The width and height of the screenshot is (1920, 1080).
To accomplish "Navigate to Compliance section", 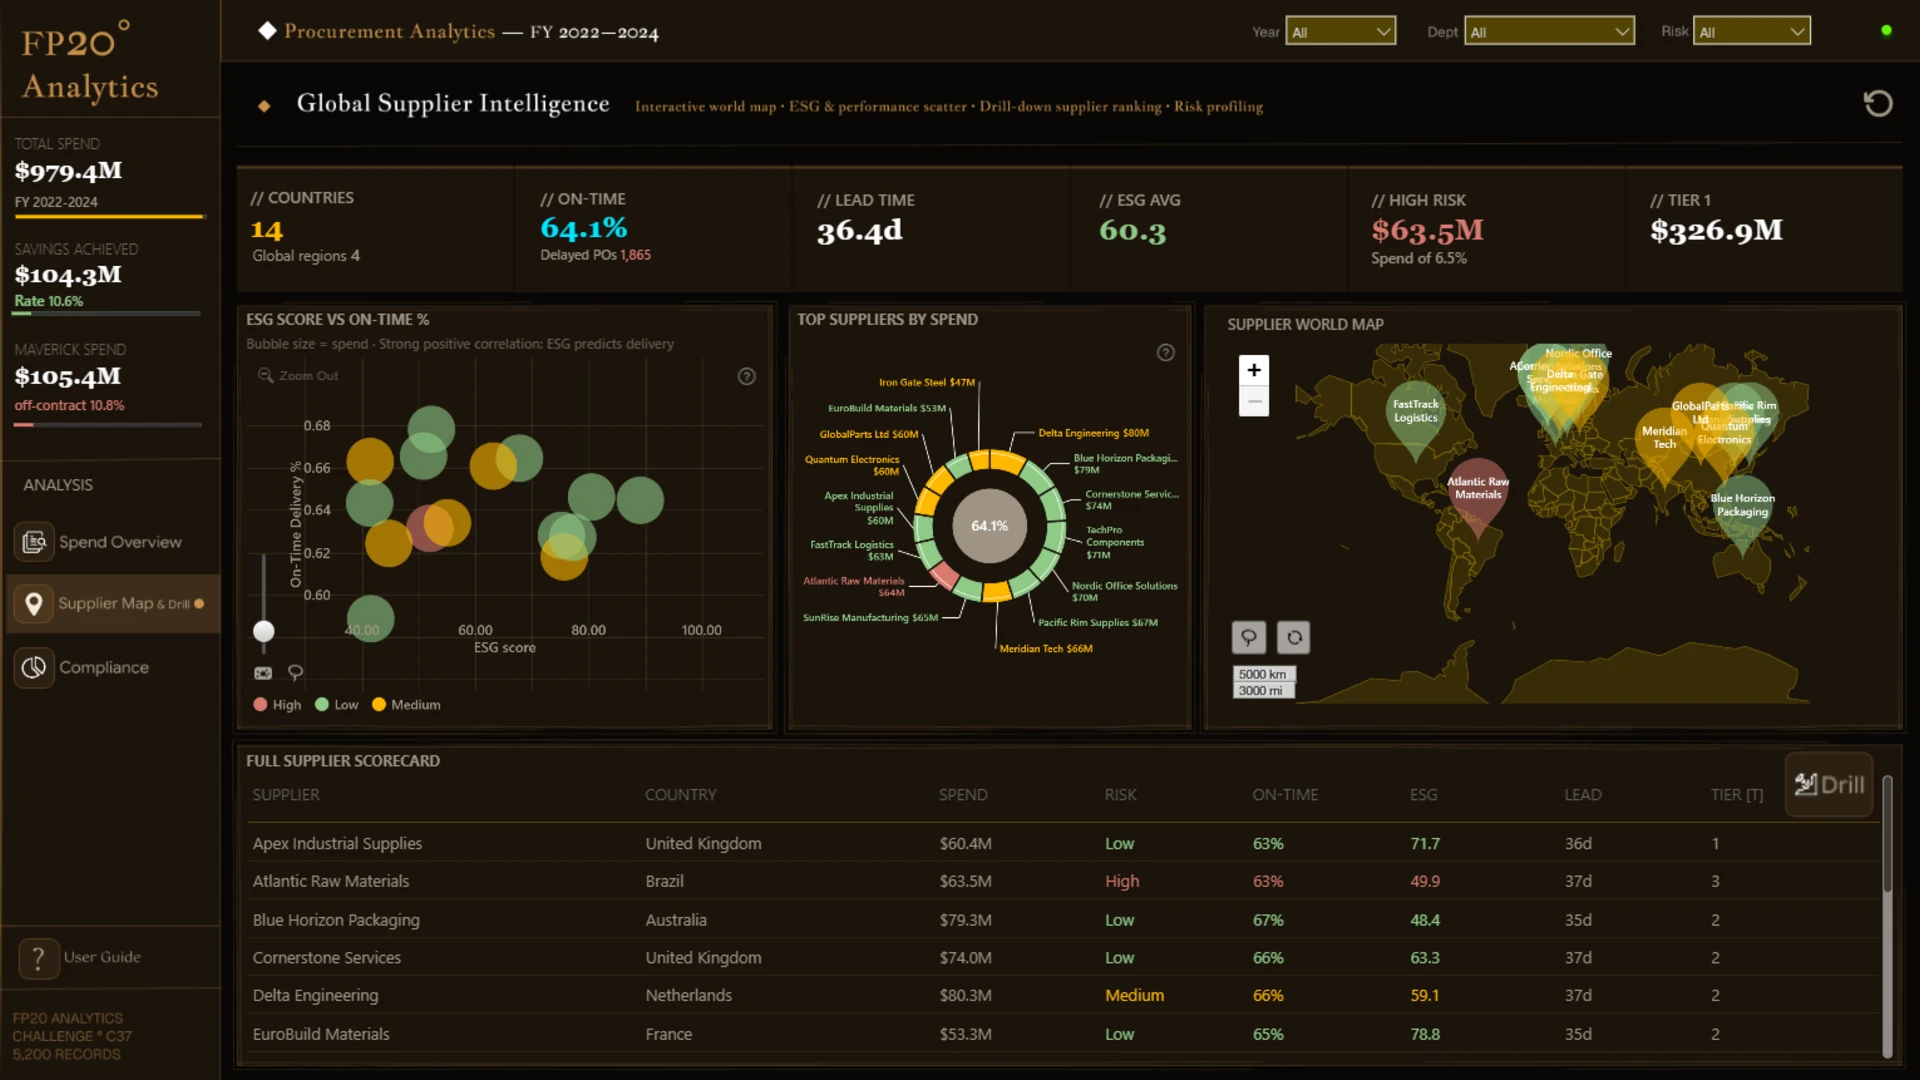I will (104, 668).
